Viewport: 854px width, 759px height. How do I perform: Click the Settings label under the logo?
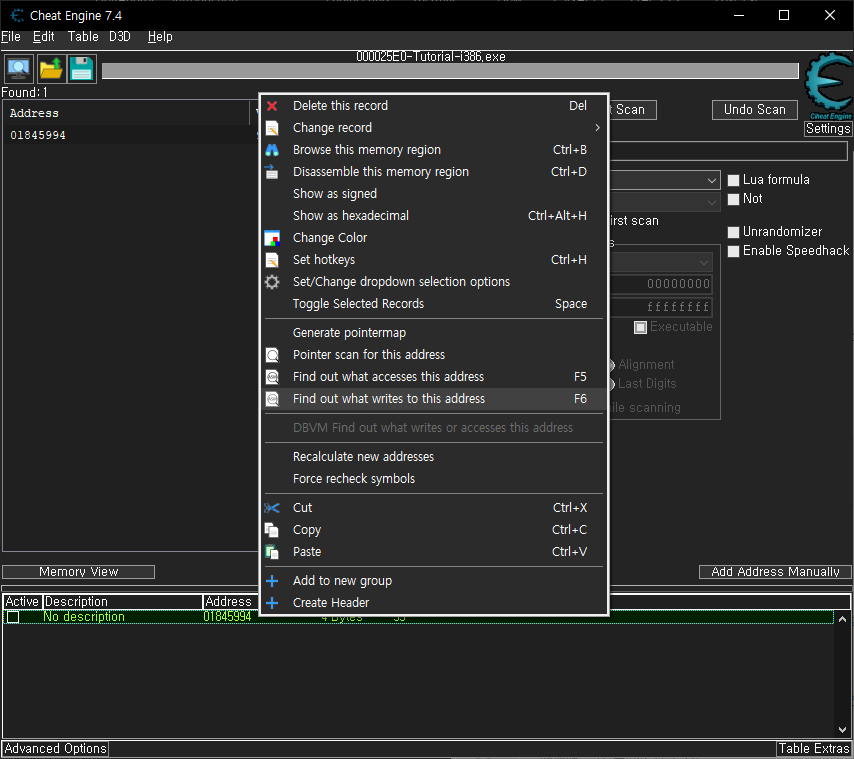click(828, 129)
